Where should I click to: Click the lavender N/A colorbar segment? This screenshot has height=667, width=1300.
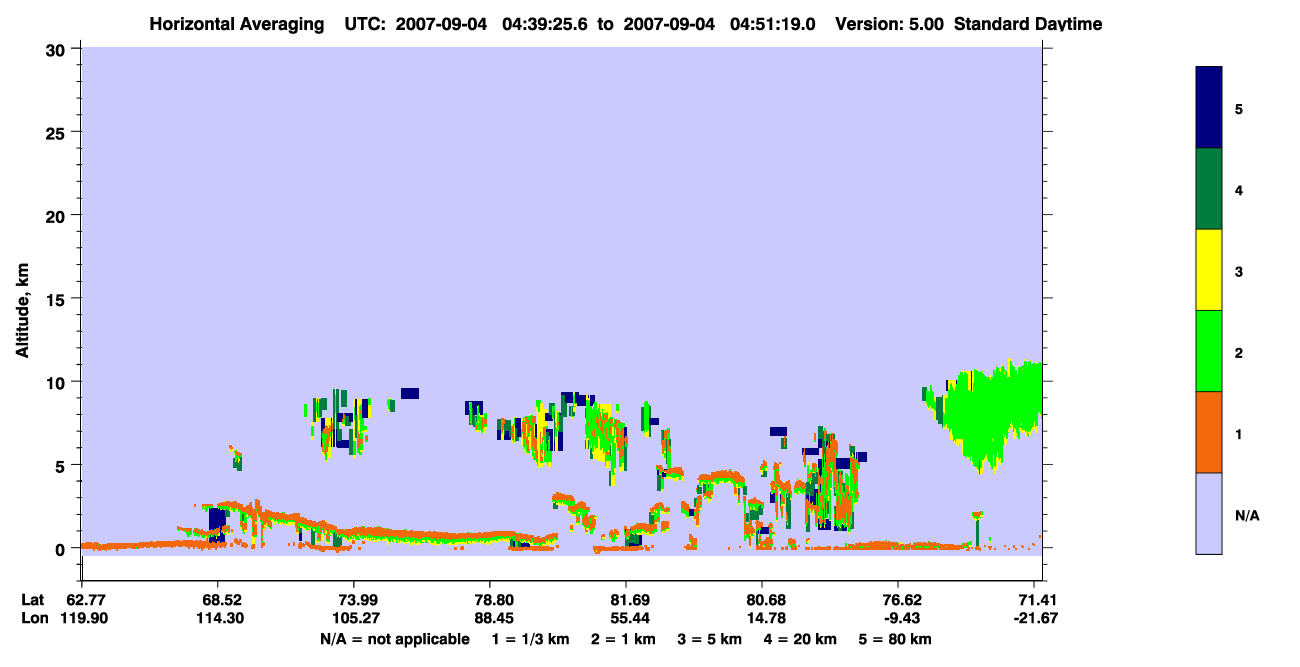[x=1209, y=513]
